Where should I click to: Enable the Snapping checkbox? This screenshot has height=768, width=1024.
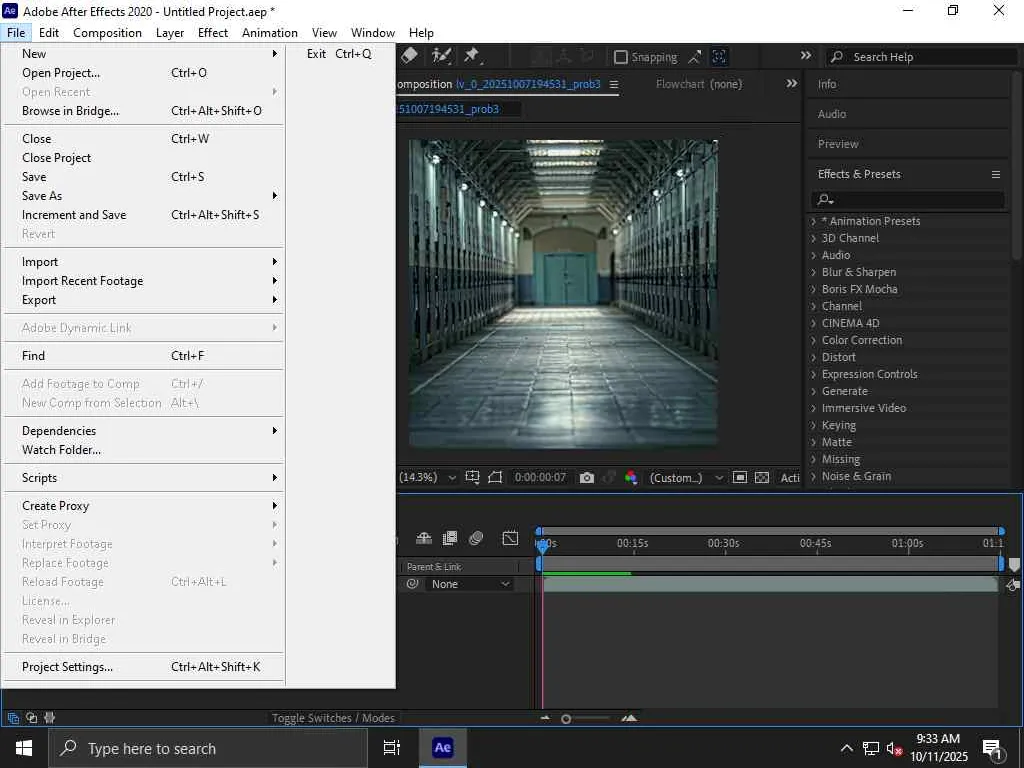coord(621,57)
